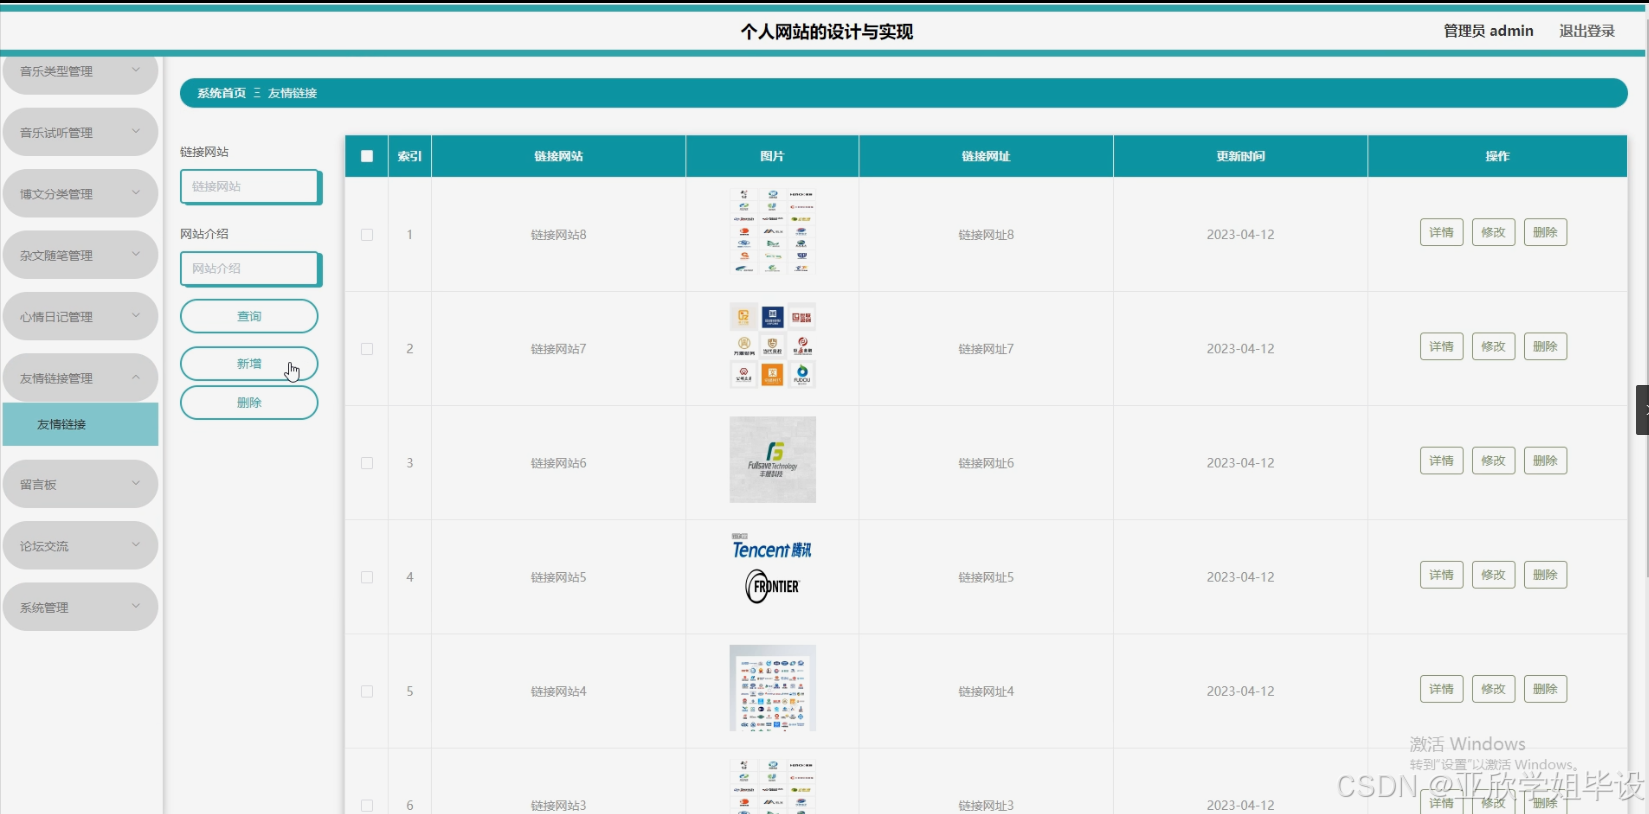Open 详情 for 链接网站5 row
Image resolution: width=1649 pixels, height=814 pixels.
click(x=1441, y=574)
